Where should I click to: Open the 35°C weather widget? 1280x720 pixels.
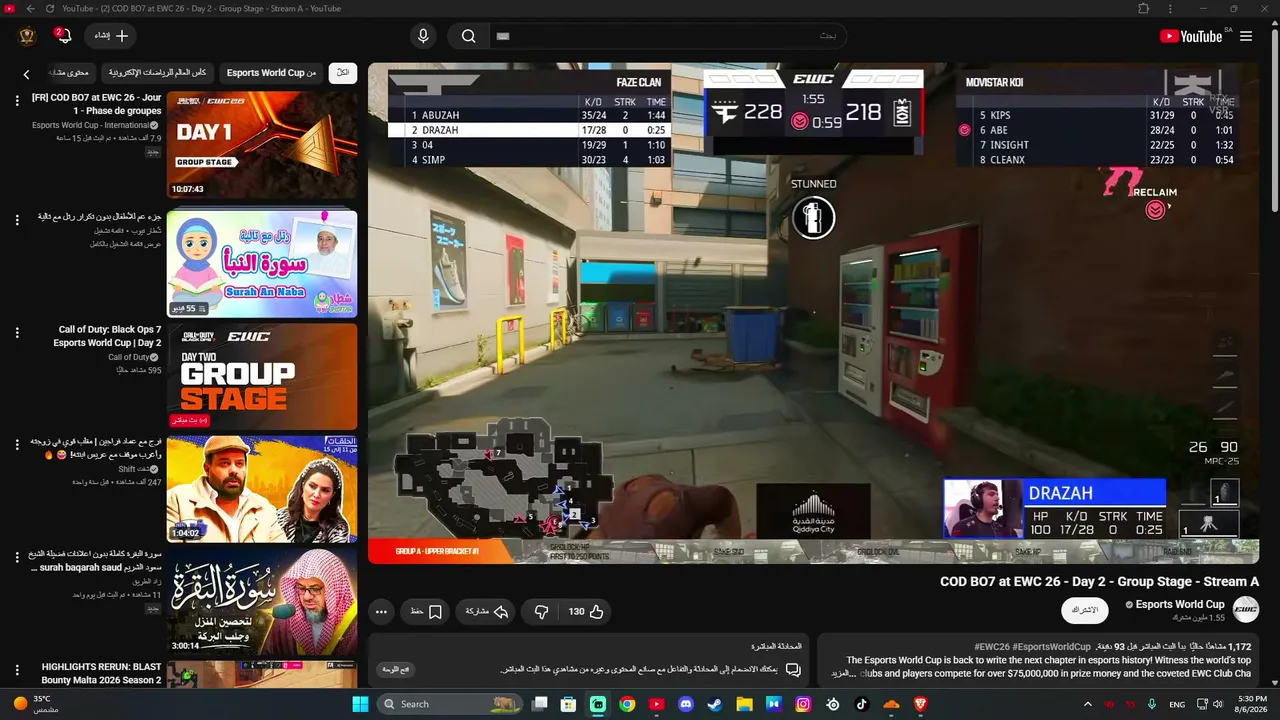pos(37,704)
